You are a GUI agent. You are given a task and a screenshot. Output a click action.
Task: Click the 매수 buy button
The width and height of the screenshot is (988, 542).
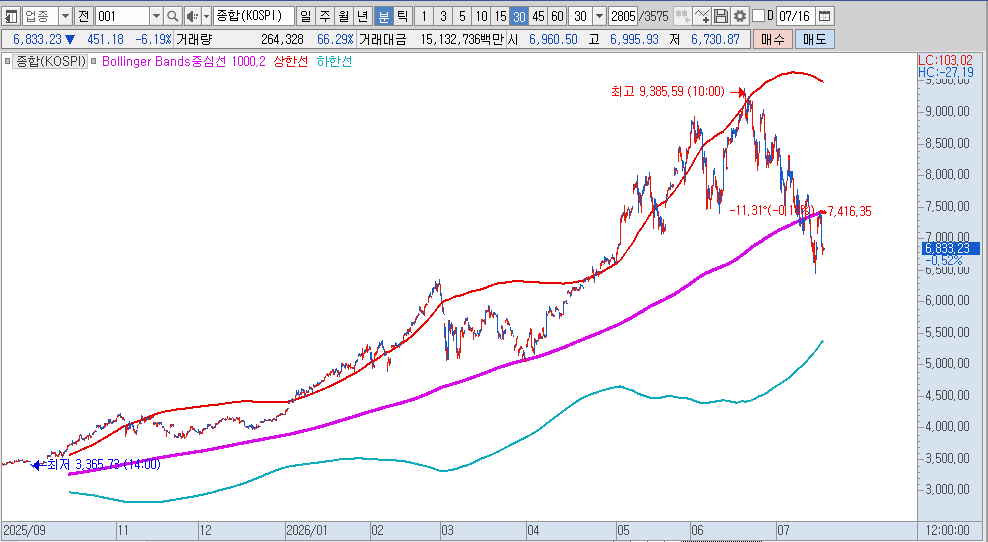point(773,39)
